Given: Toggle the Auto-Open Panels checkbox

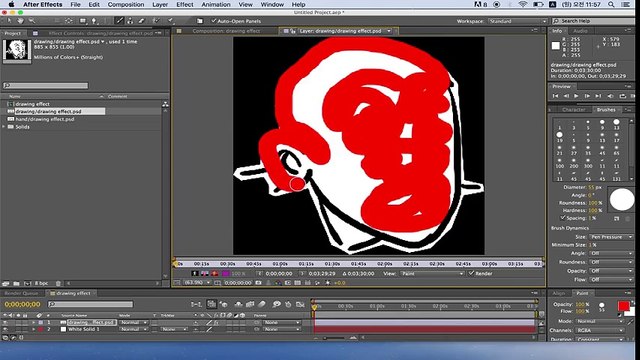Looking at the screenshot, I should [x=213, y=21].
